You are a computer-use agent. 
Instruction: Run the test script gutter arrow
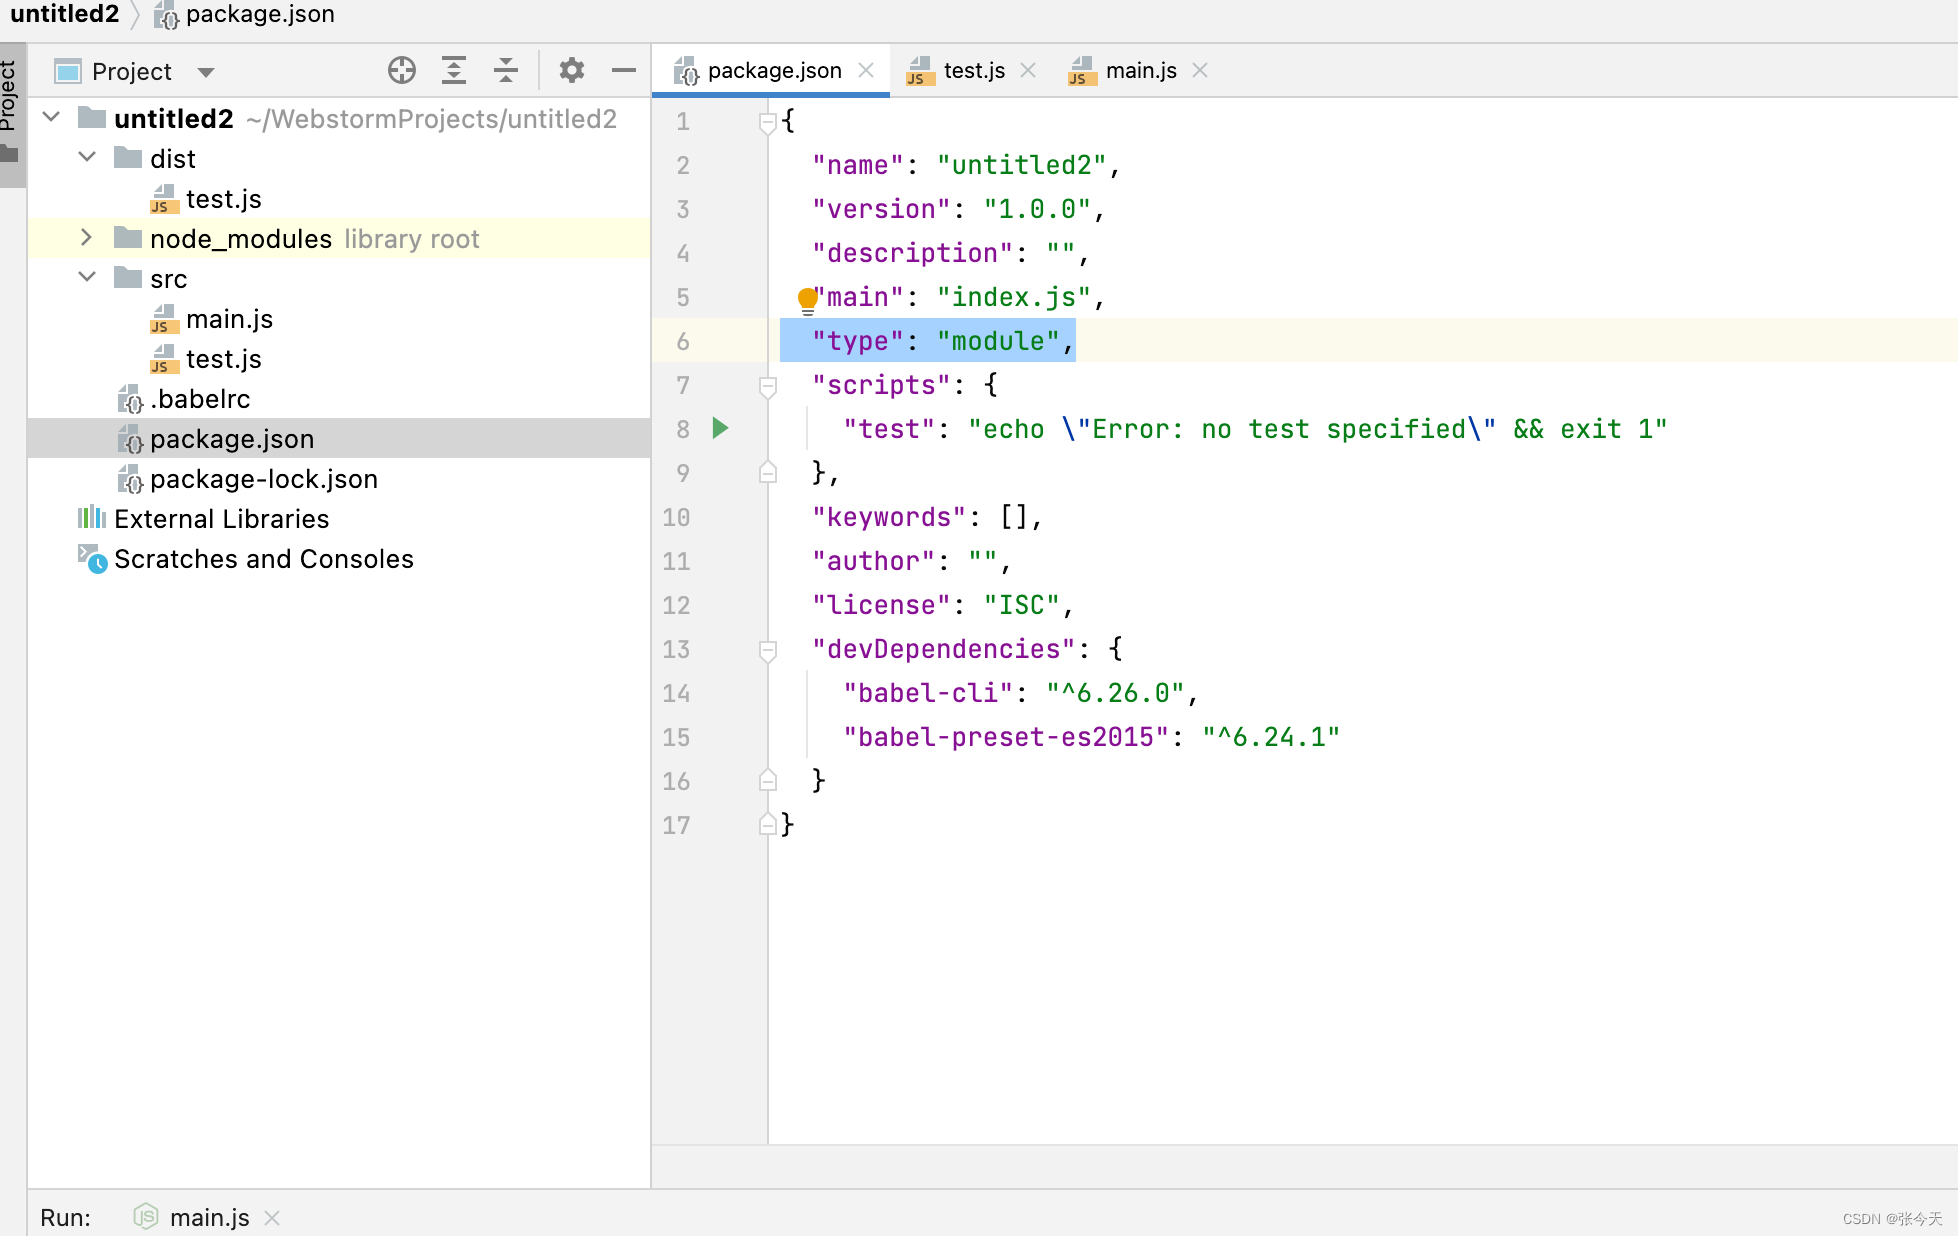720,428
